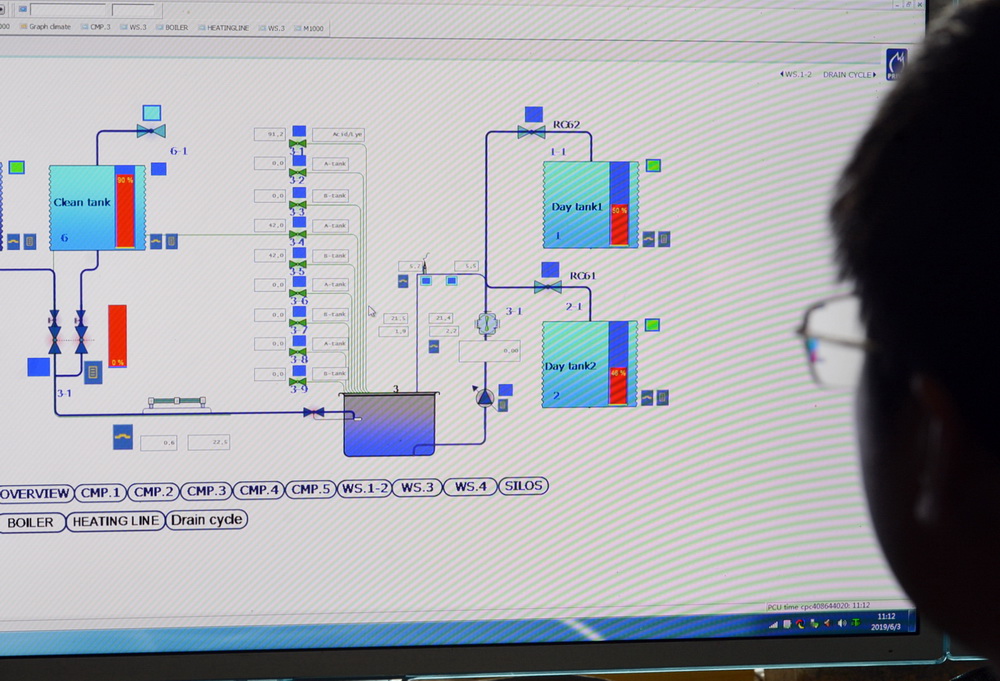The image size is (1000, 681).
Task: Click the flow meter symbol labeled 3-1
Action: tap(487, 323)
